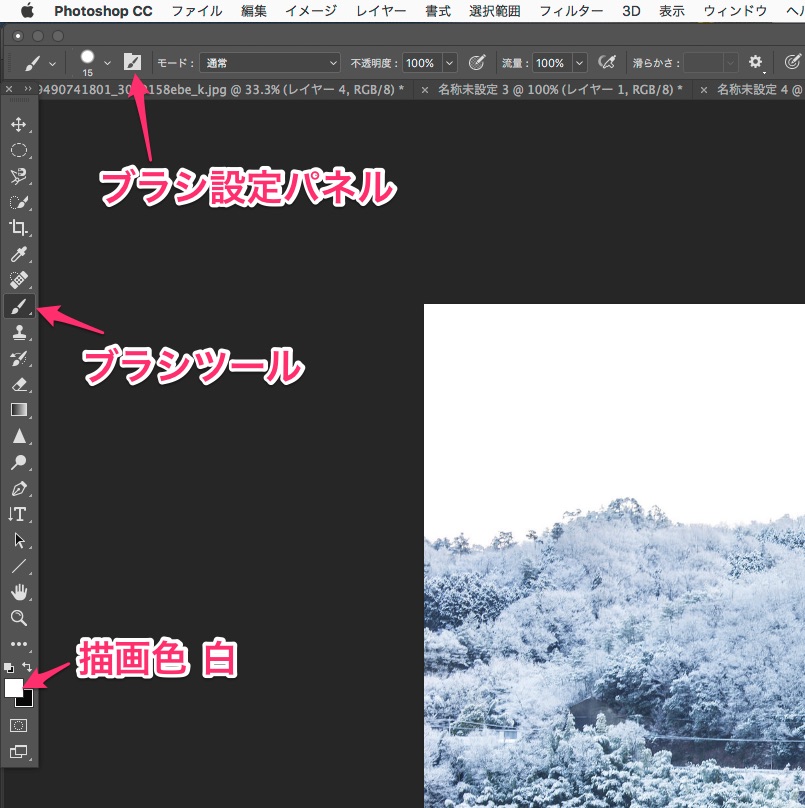Screen dimensions: 805x808
Task: Open the opacity 不透明度 slider dropdown arrow
Action: pos(449,62)
